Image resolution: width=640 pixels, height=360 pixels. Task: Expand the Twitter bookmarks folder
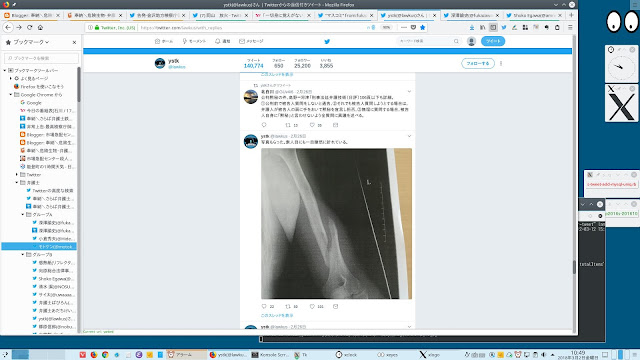click(x=17, y=174)
